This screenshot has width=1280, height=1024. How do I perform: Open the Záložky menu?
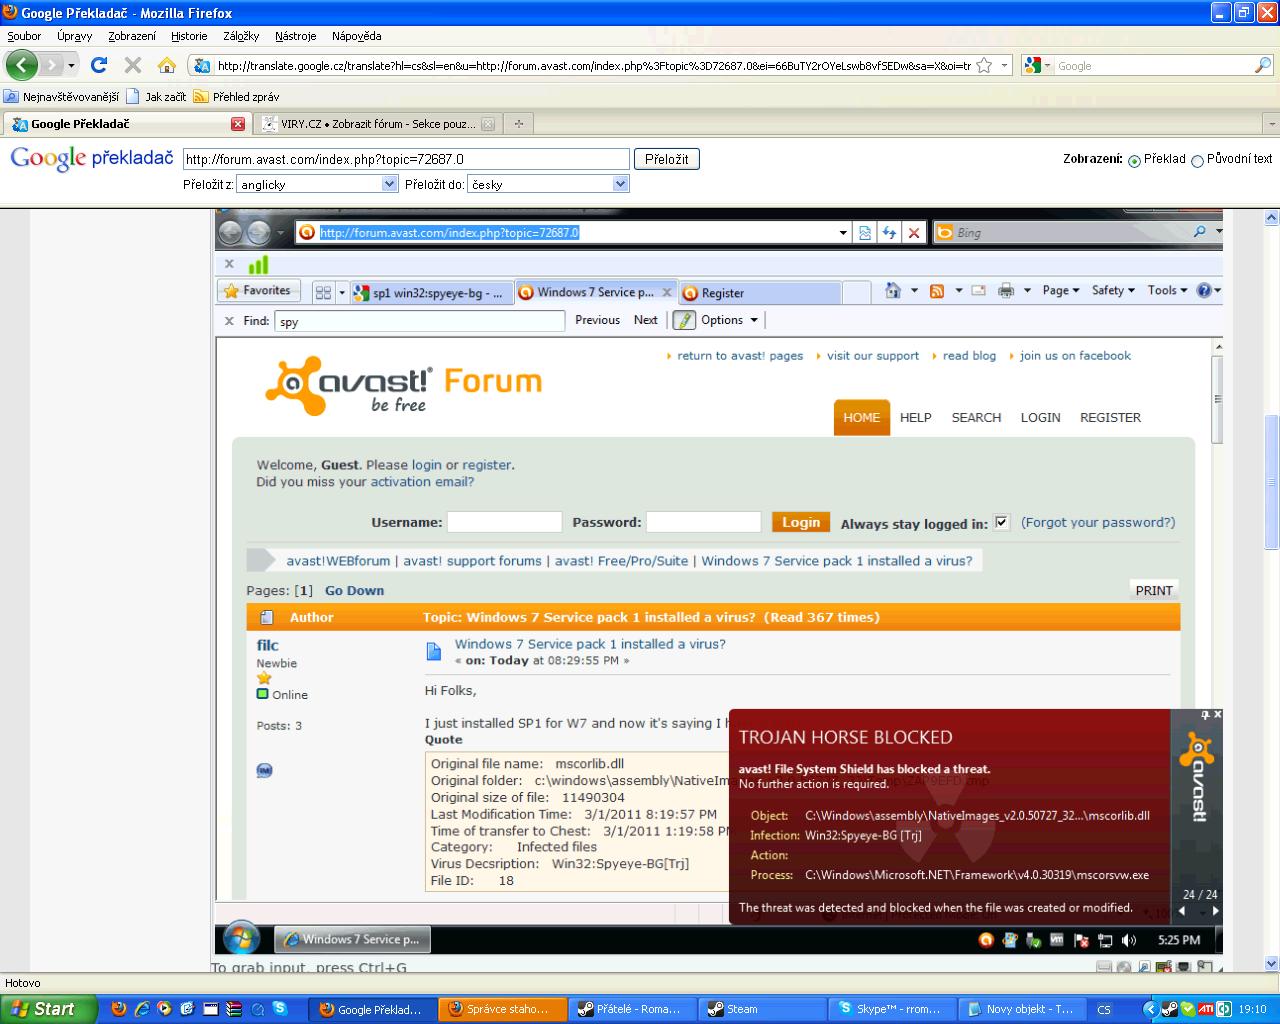click(x=241, y=36)
